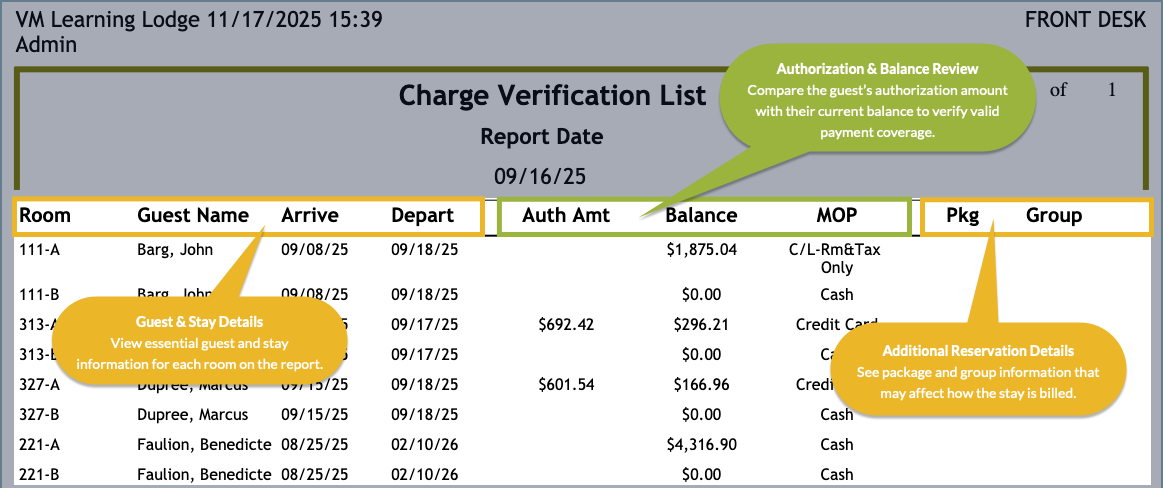The image size is (1163, 488).
Task: Click the Arrive column header
Action: pyautogui.click(x=309, y=215)
